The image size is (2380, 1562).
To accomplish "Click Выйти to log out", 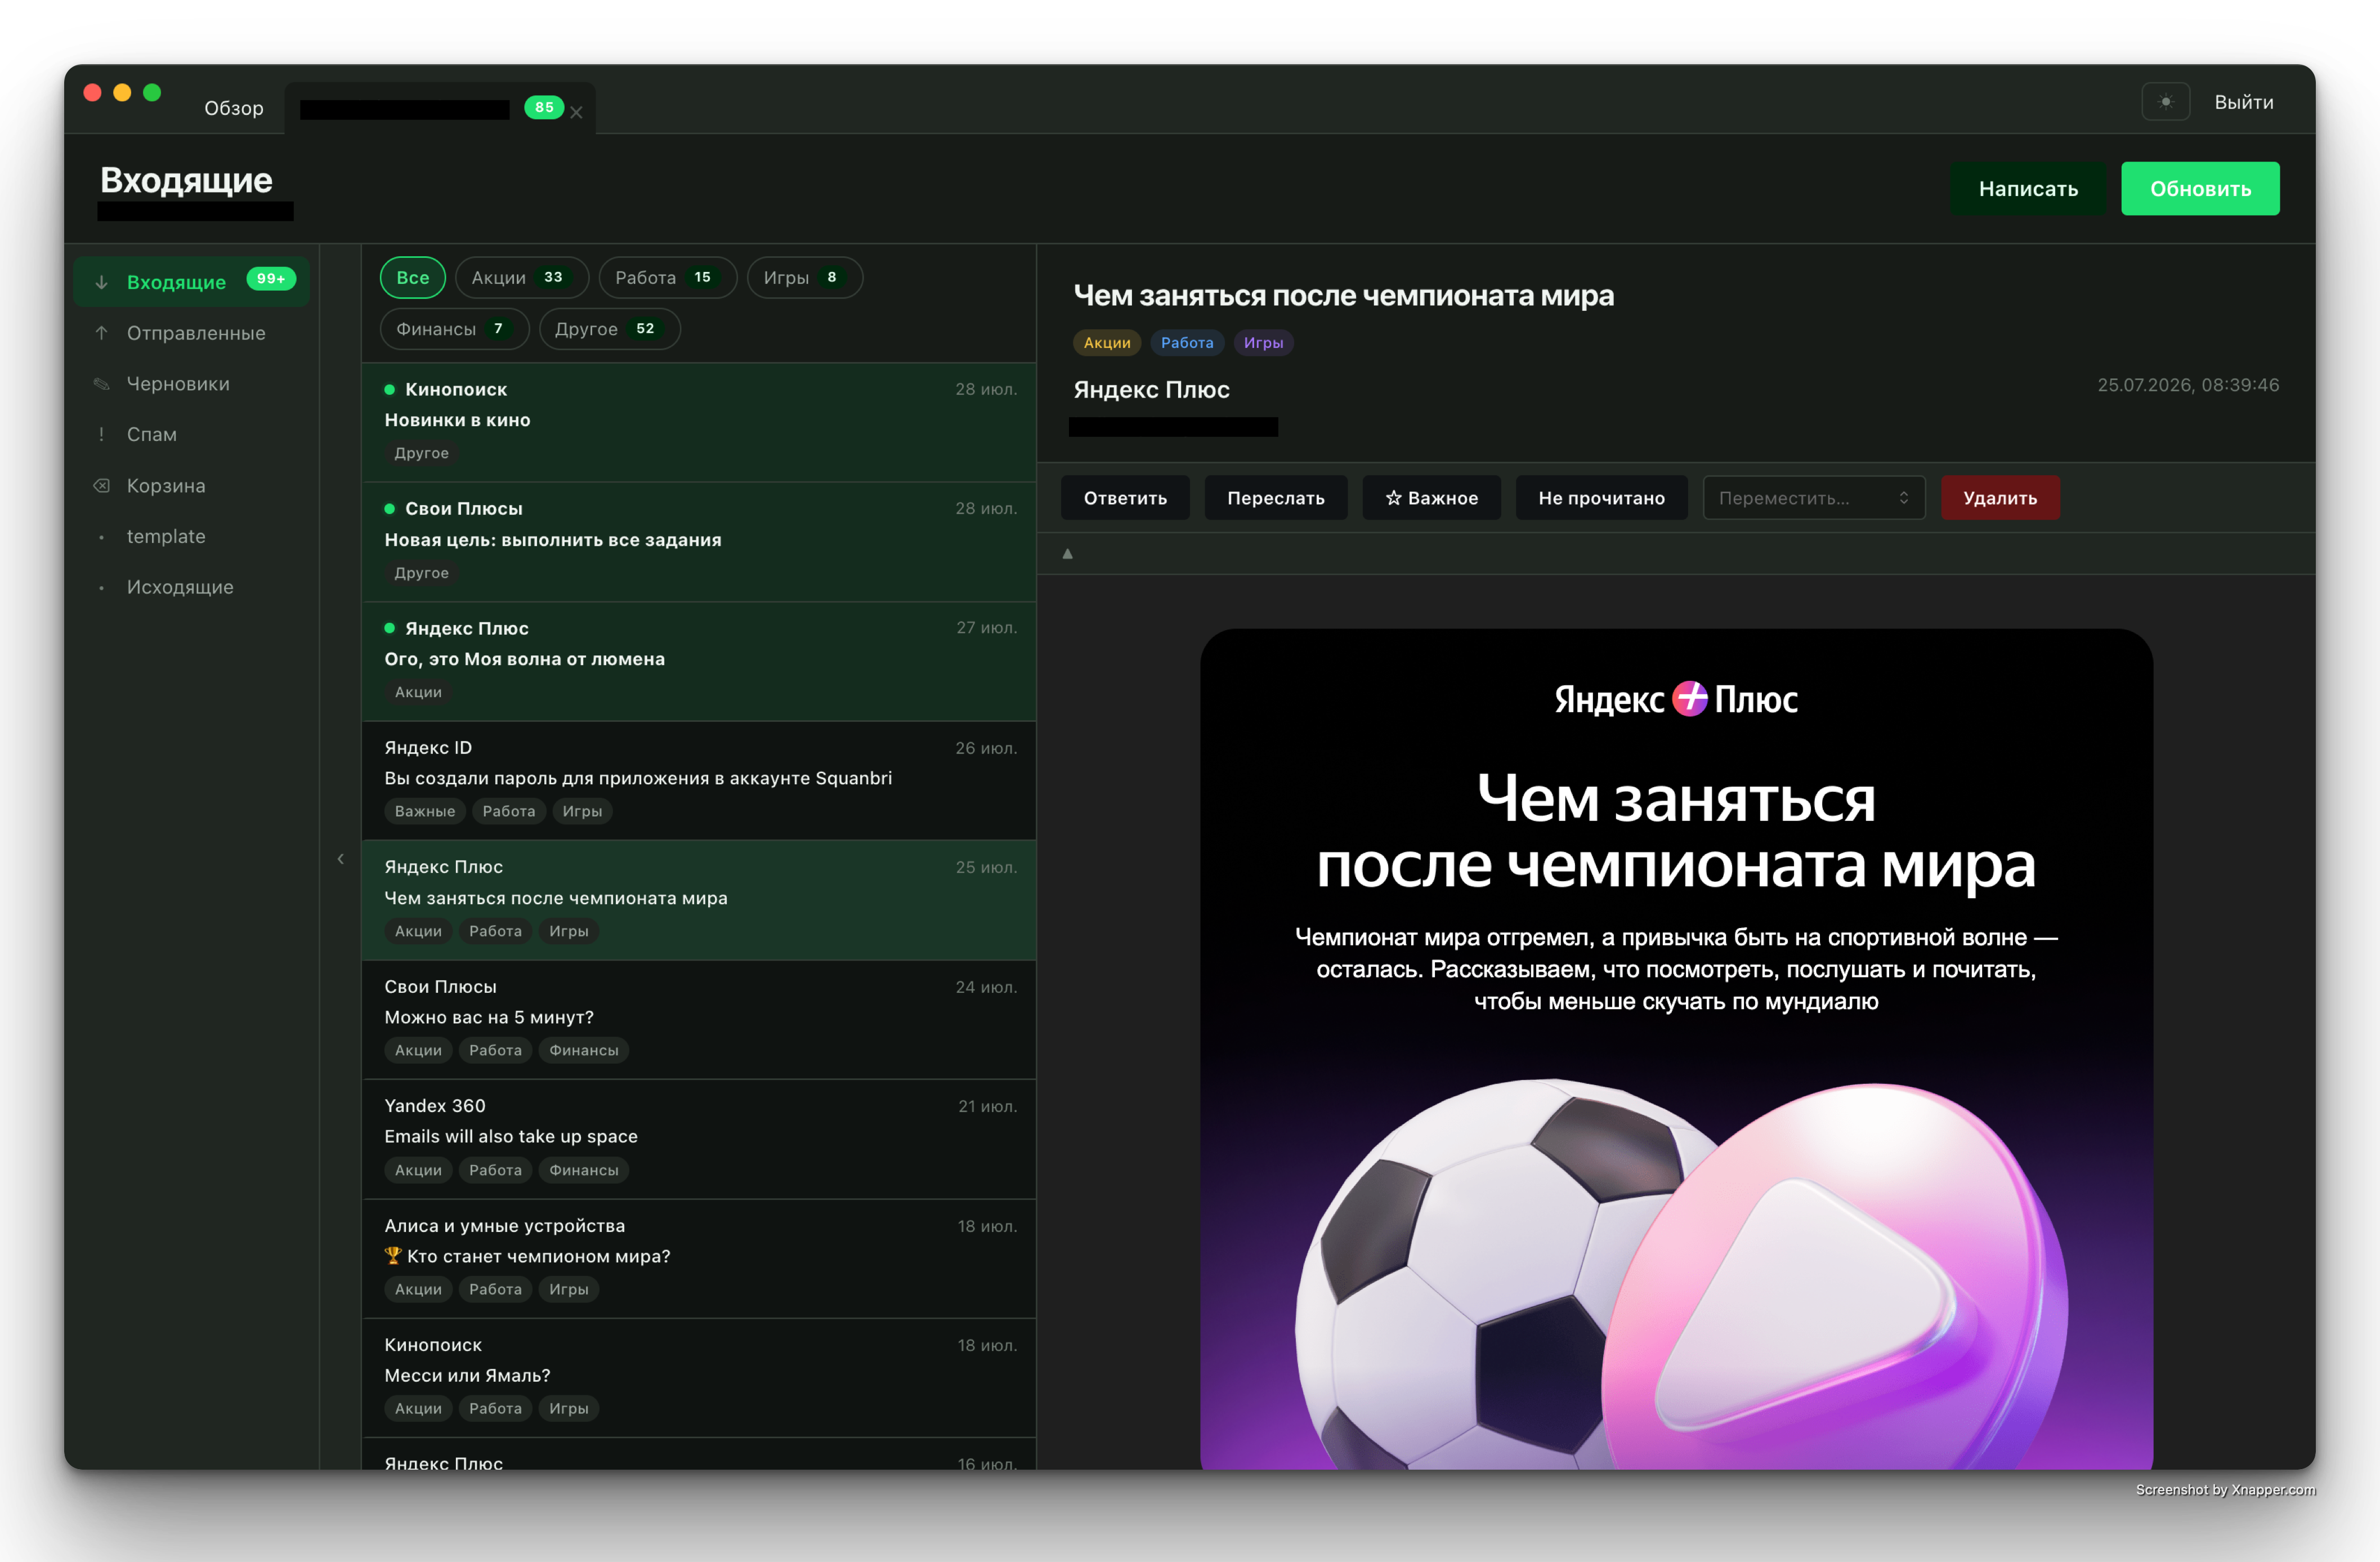I will pyautogui.click(x=2243, y=102).
